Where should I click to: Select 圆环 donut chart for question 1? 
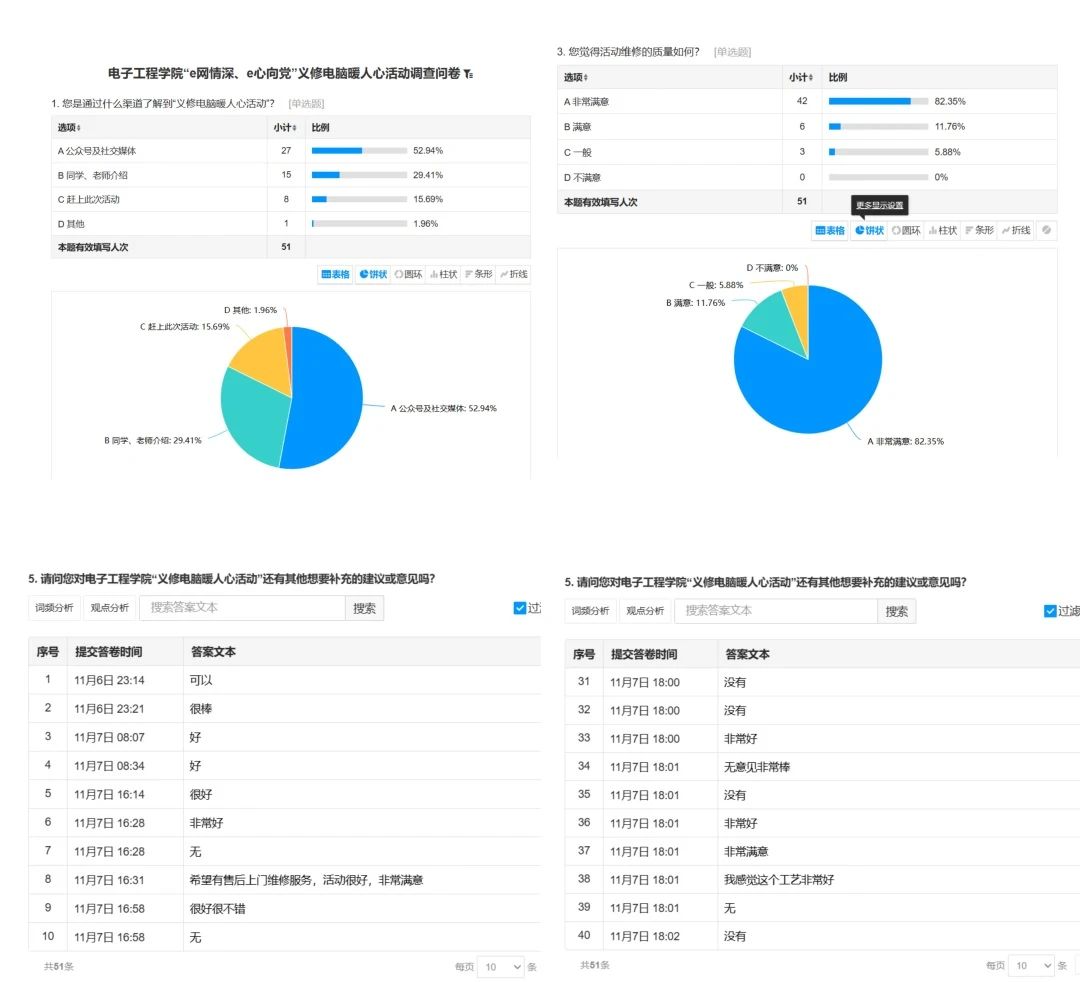[x=409, y=274]
